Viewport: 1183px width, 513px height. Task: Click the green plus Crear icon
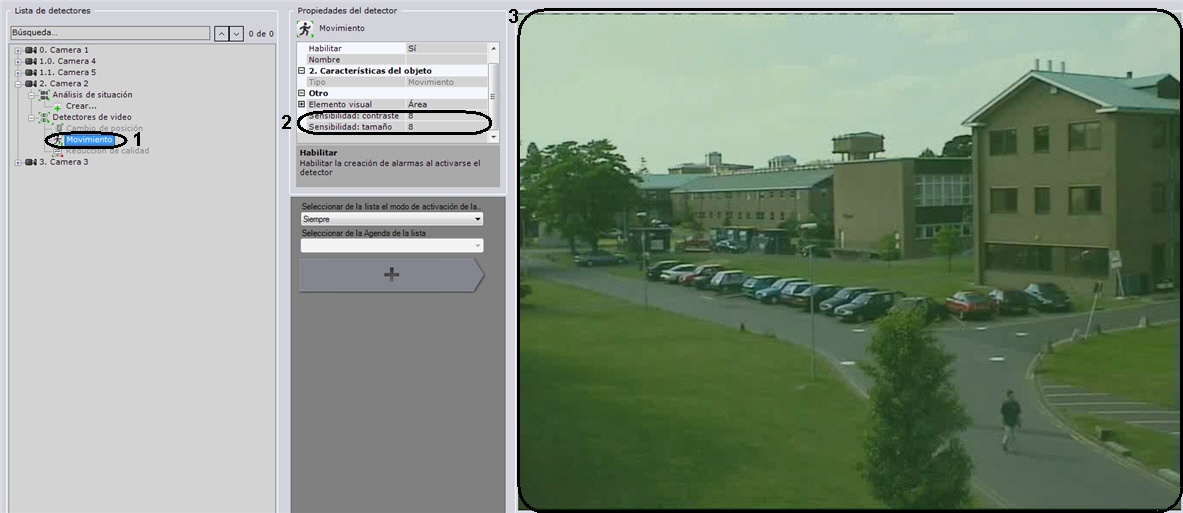pyautogui.click(x=58, y=107)
